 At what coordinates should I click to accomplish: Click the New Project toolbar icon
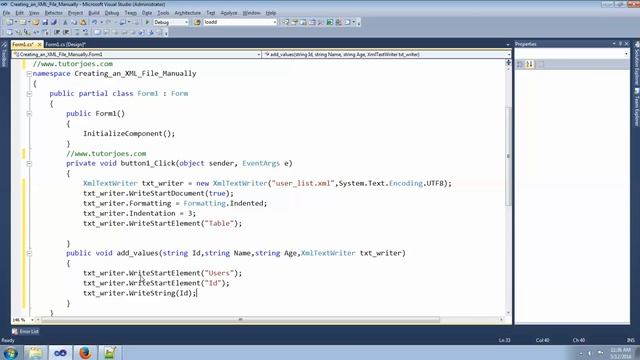pyautogui.click(x=9, y=22)
